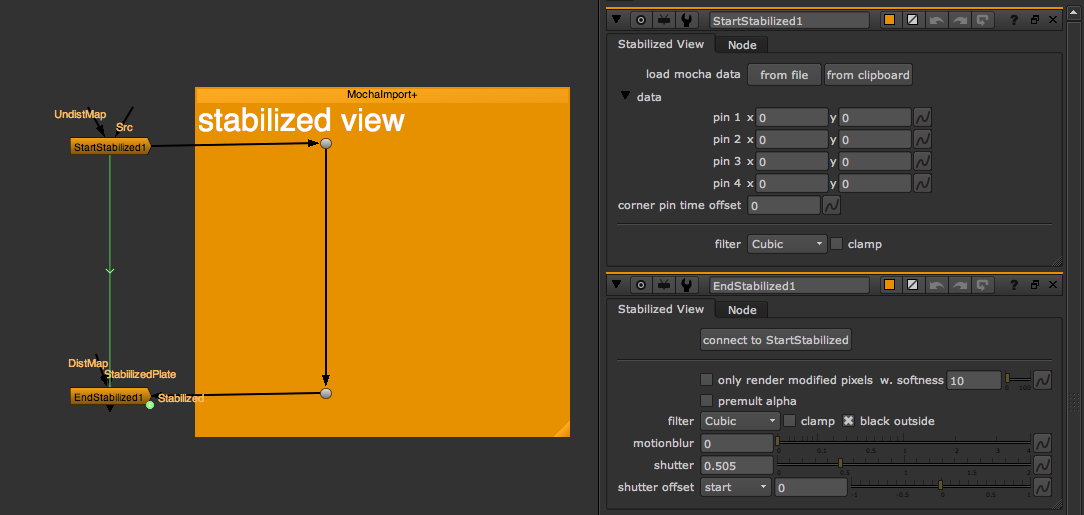Click the corner pin time offset field

pos(784,206)
